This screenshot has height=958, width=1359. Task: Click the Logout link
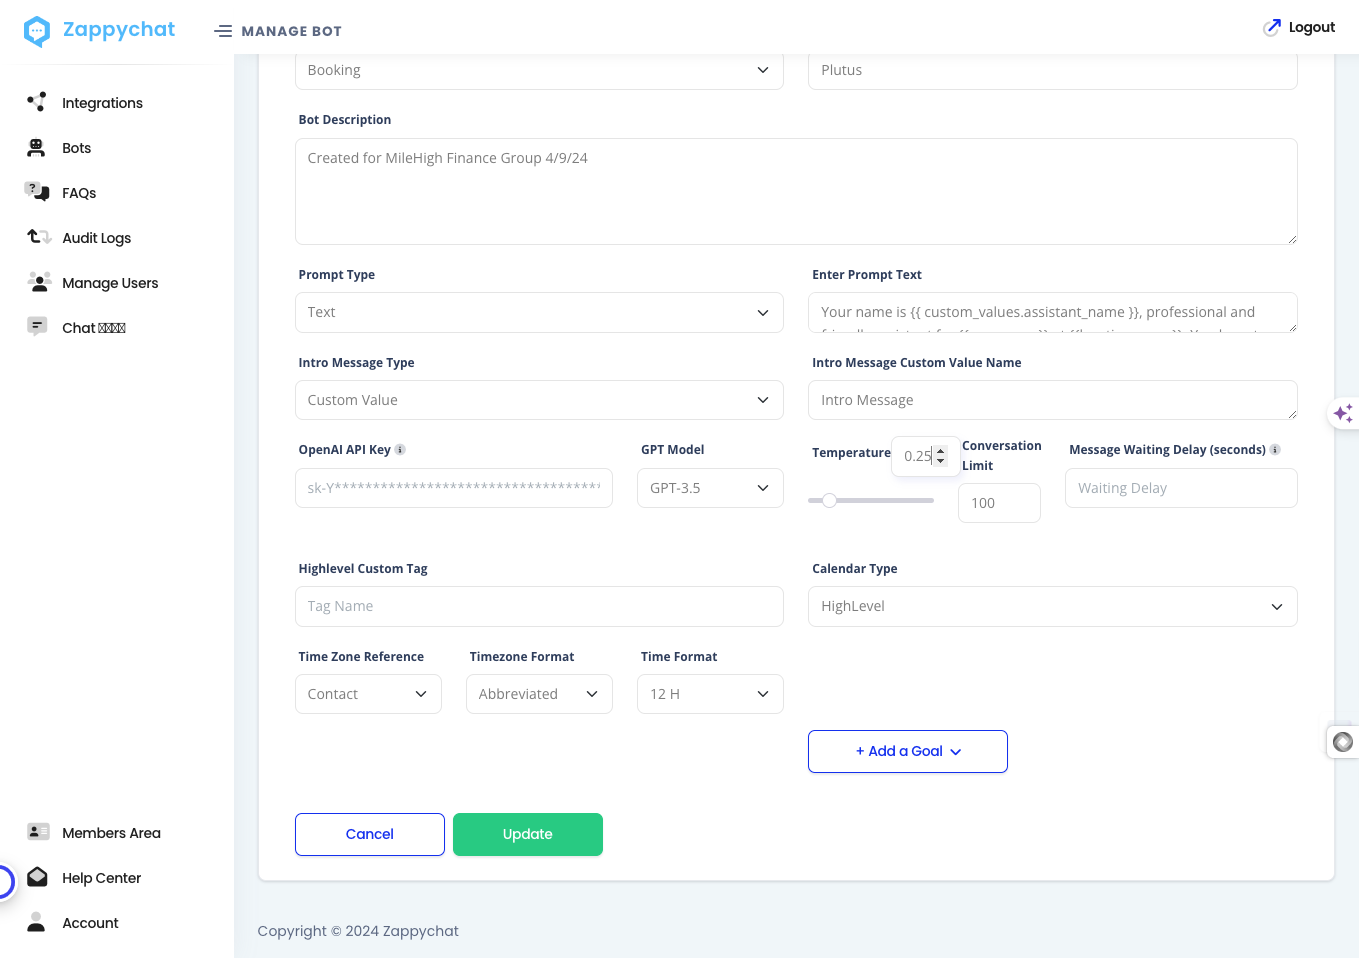(1311, 27)
